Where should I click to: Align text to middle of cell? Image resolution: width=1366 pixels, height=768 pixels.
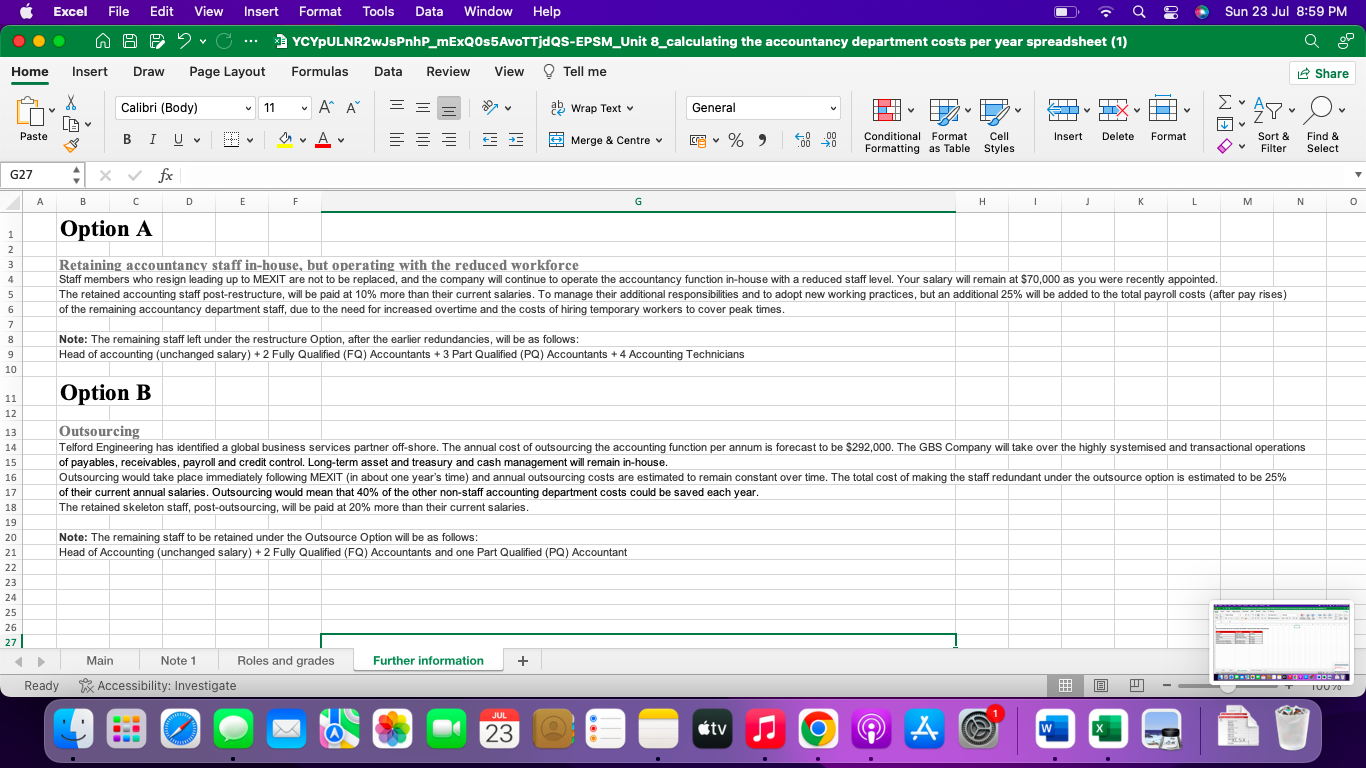(x=423, y=108)
